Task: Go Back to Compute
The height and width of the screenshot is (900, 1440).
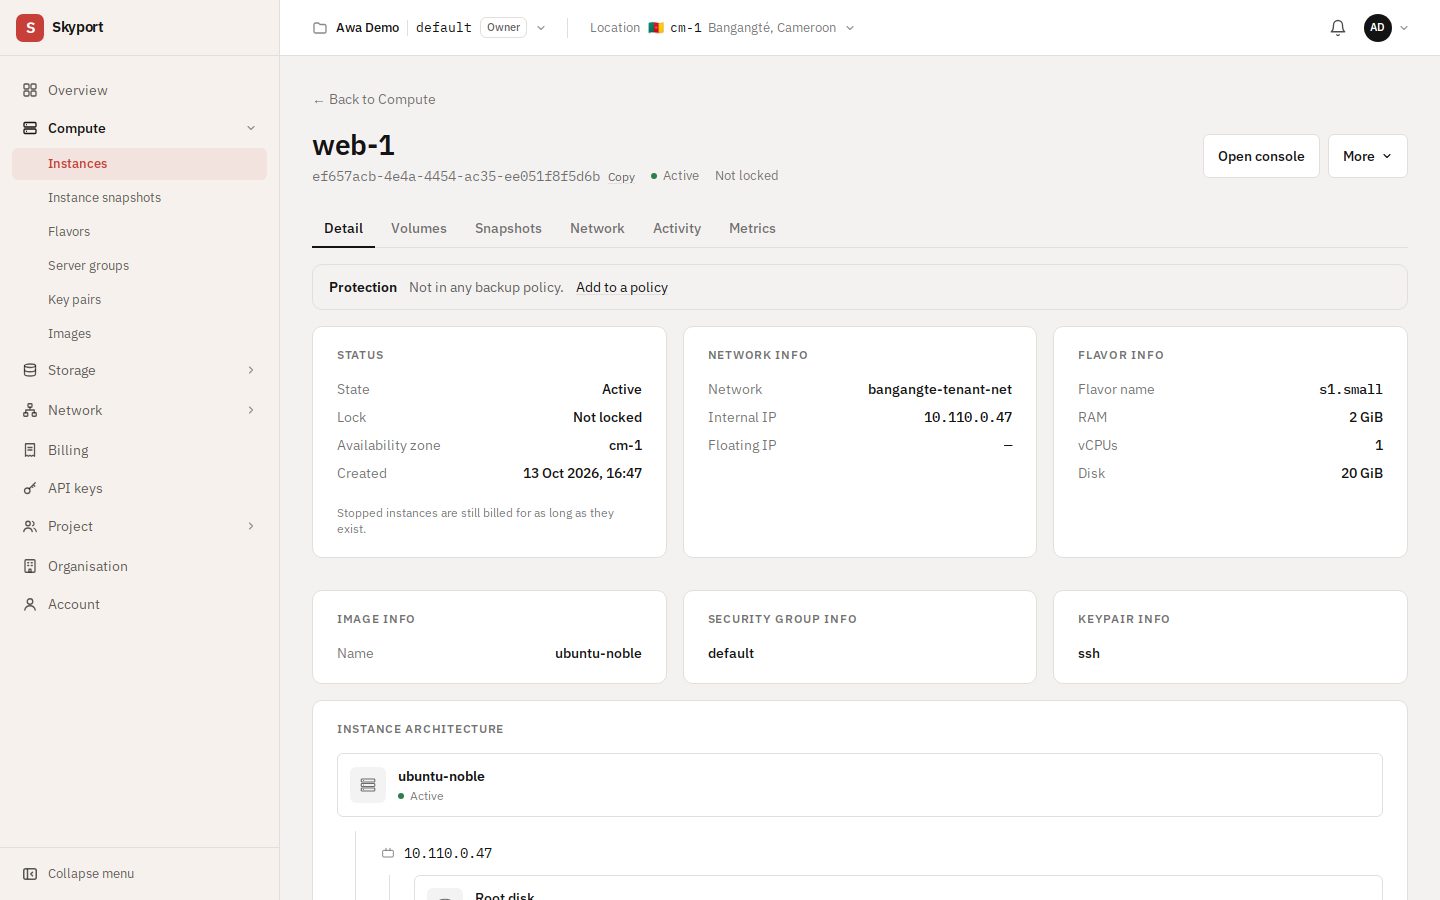Action: point(374,99)
